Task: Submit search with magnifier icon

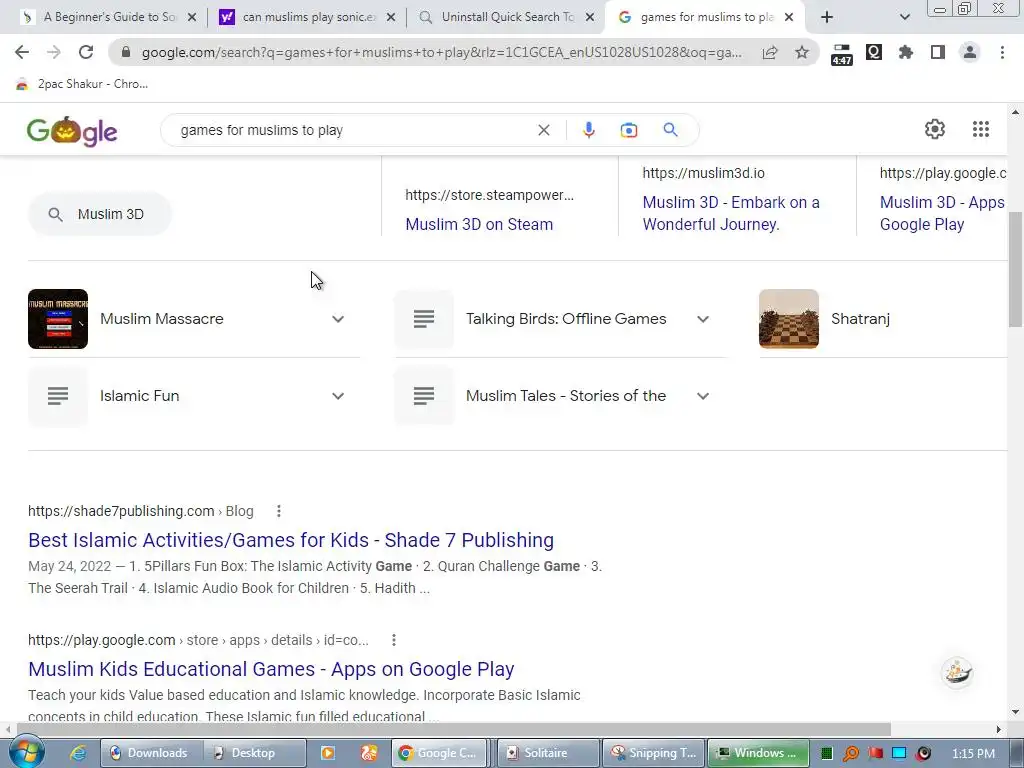Action: (670, 129)
